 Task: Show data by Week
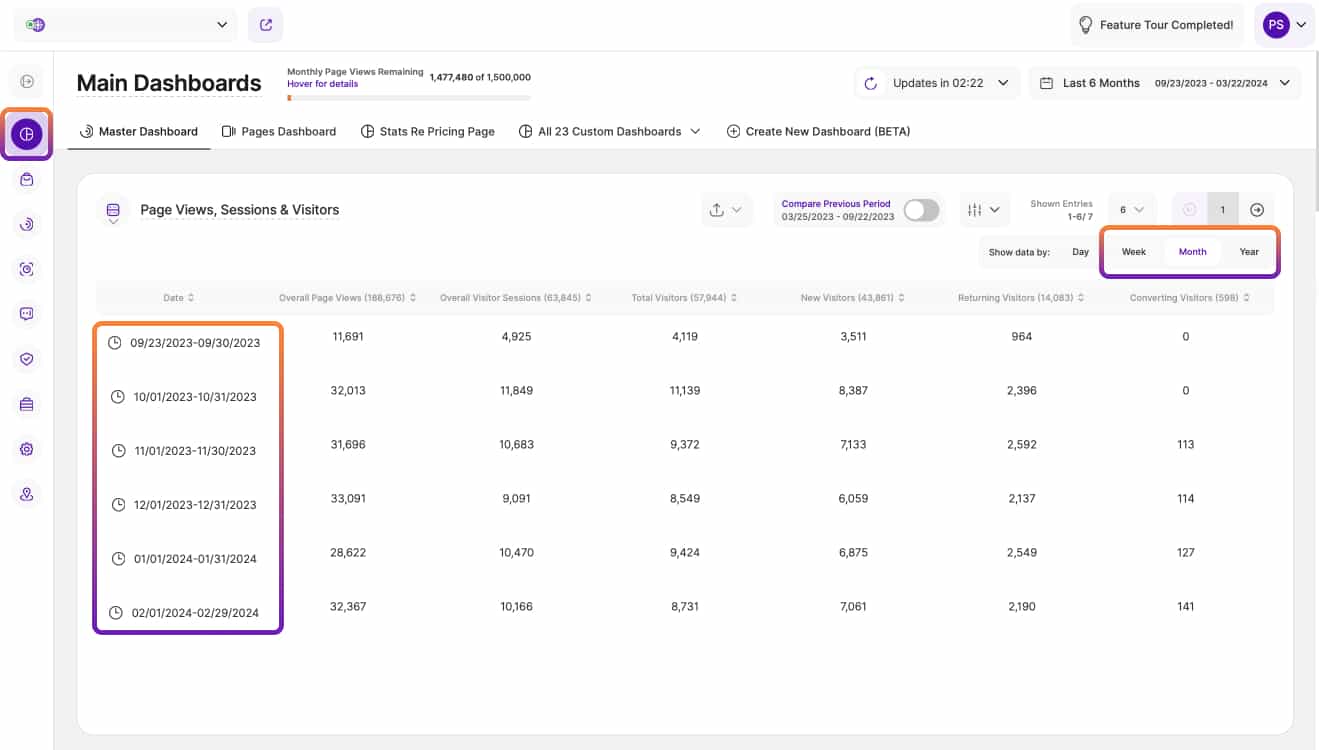(x=1133, y=252)
